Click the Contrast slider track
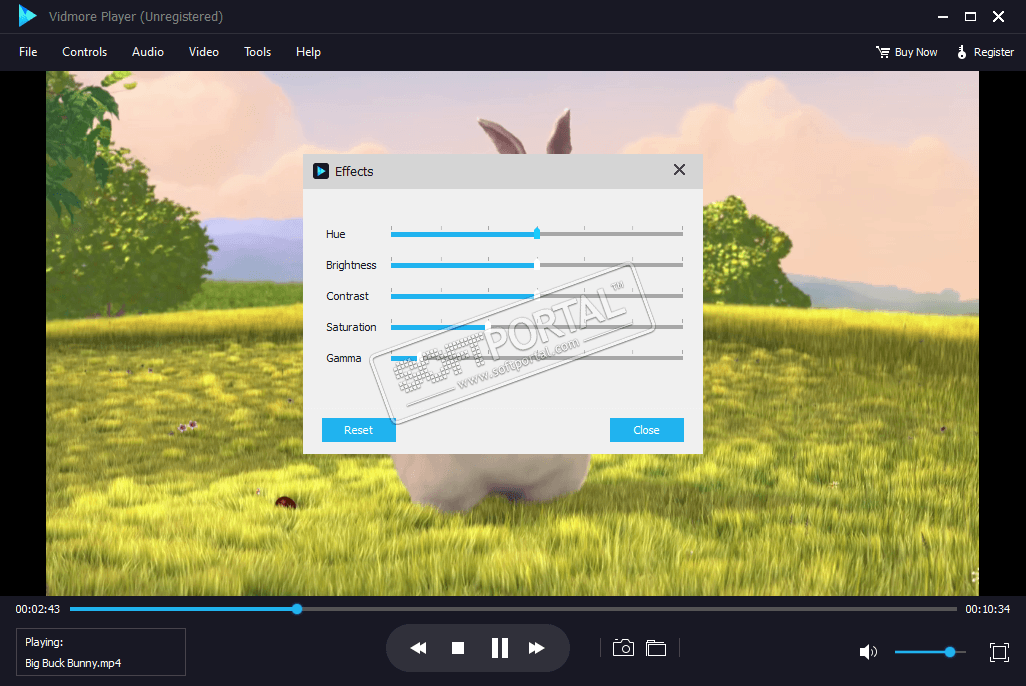The height and width of the screenshot is (686, 1026). pyautogui.click(x=537, y=296)
